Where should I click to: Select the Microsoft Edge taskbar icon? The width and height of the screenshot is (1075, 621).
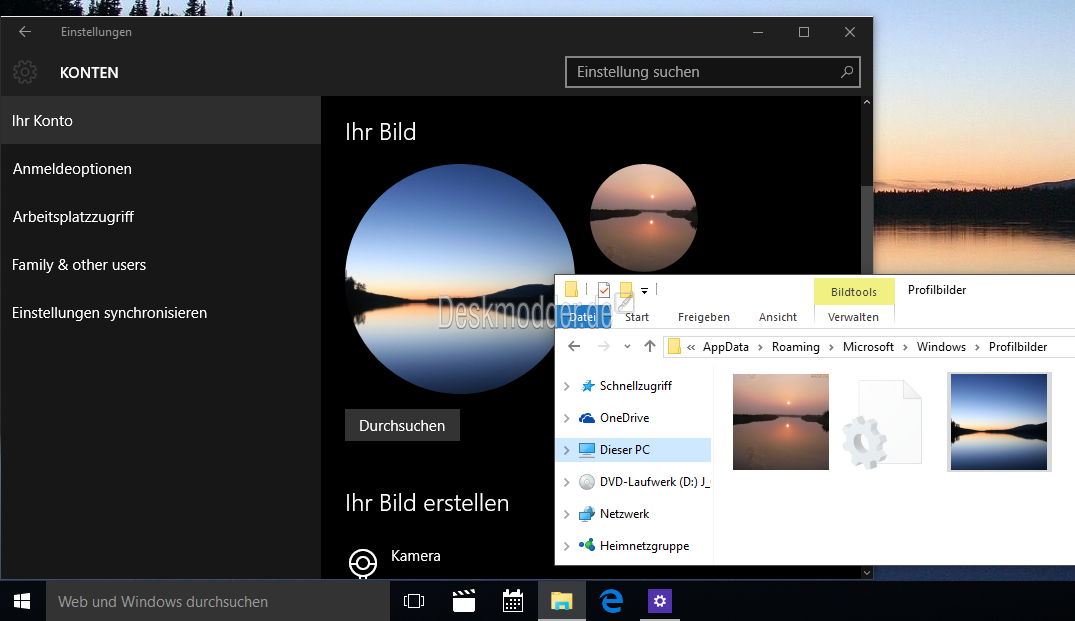tap(610, 601)
